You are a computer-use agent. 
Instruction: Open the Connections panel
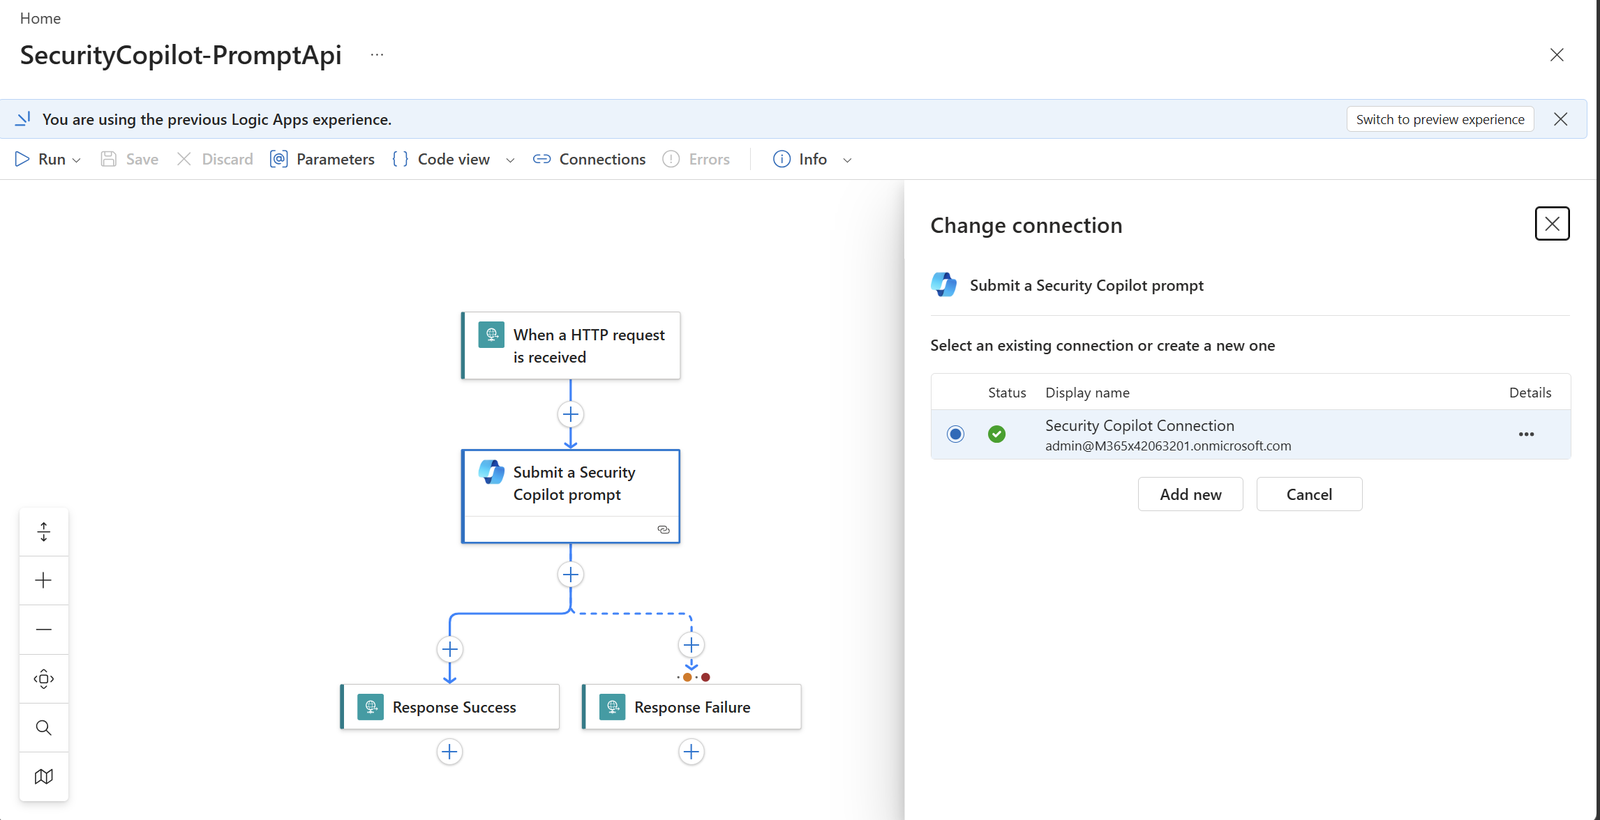589,159
